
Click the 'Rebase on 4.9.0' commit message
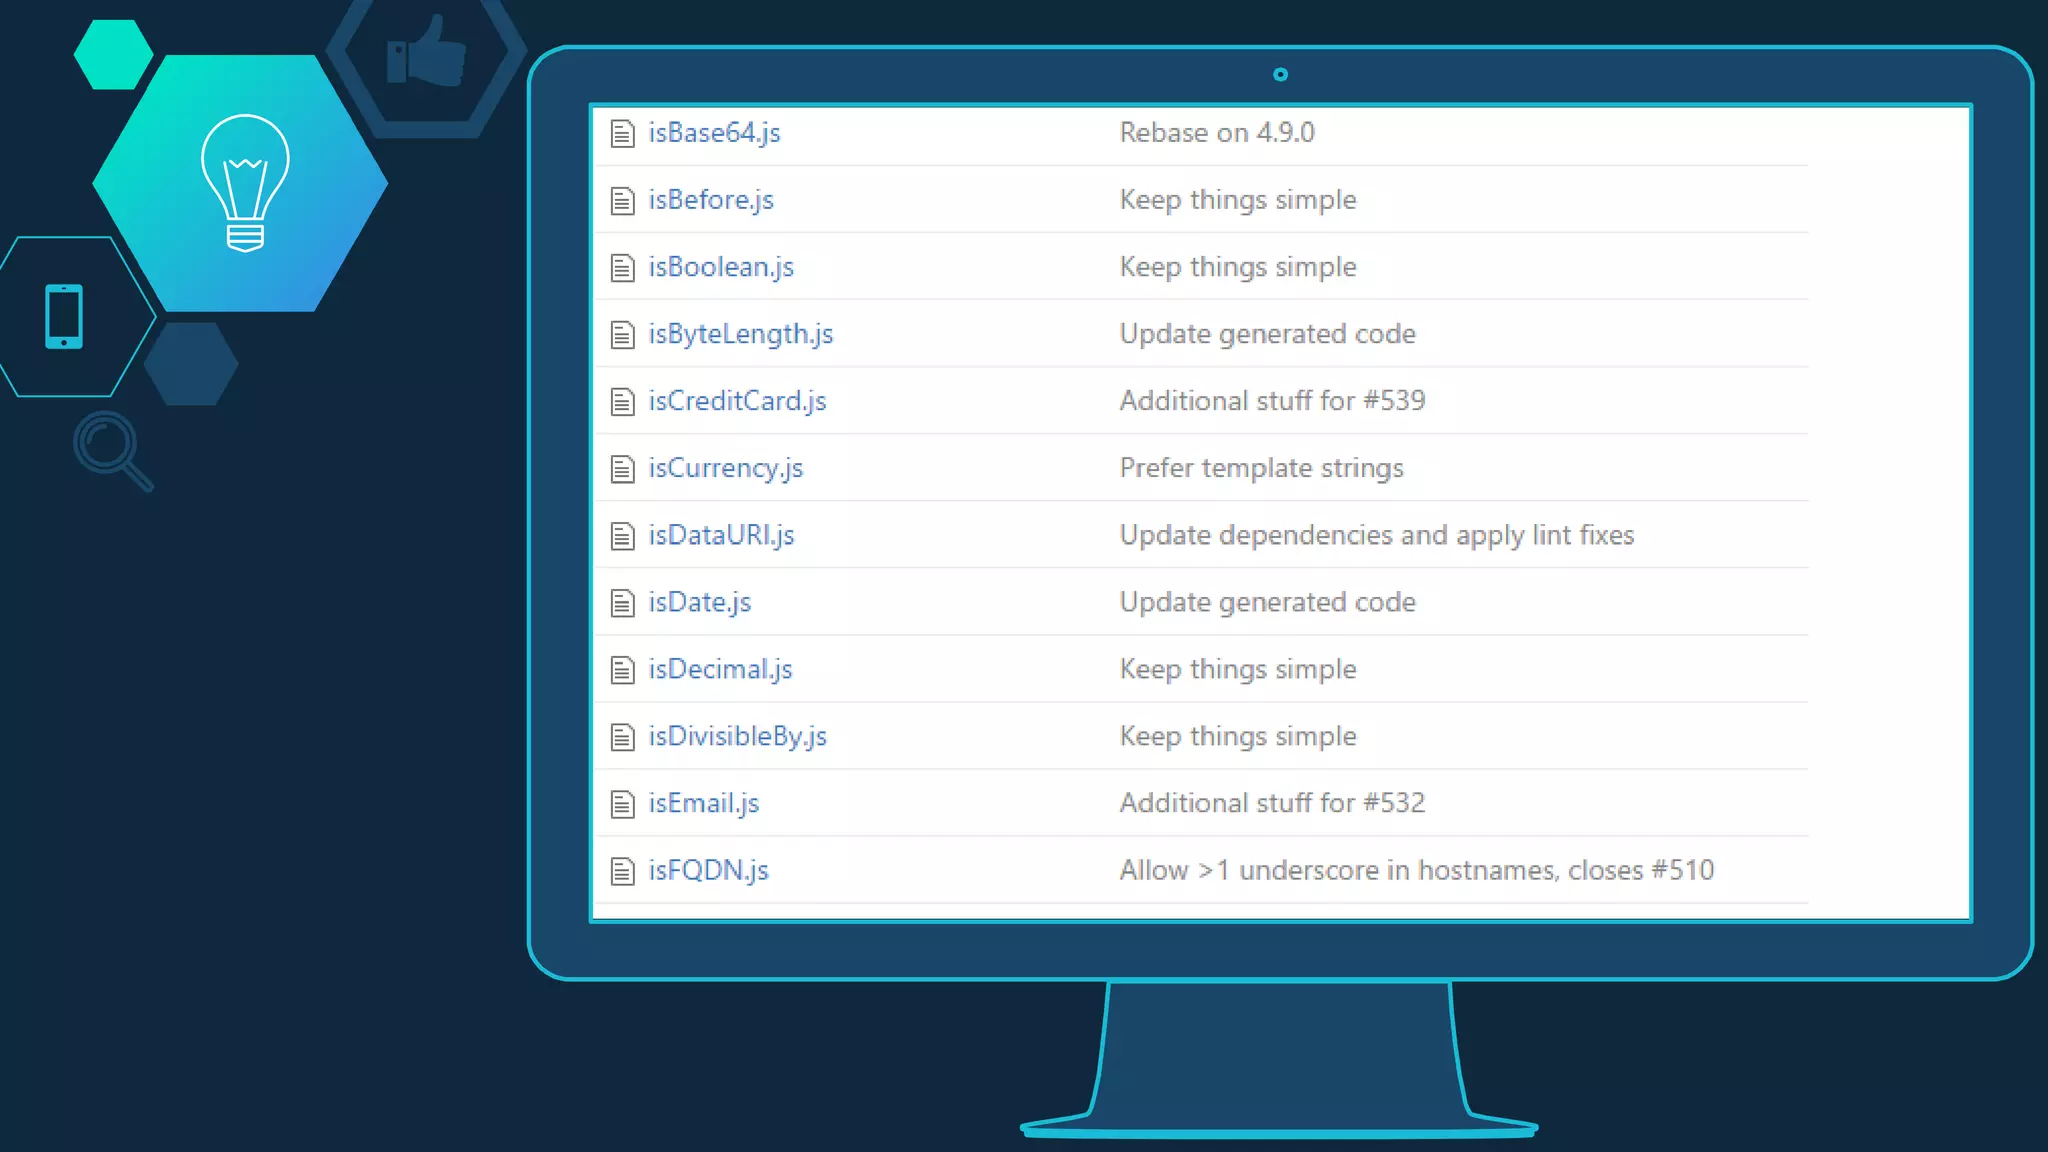coord(1216,133)
